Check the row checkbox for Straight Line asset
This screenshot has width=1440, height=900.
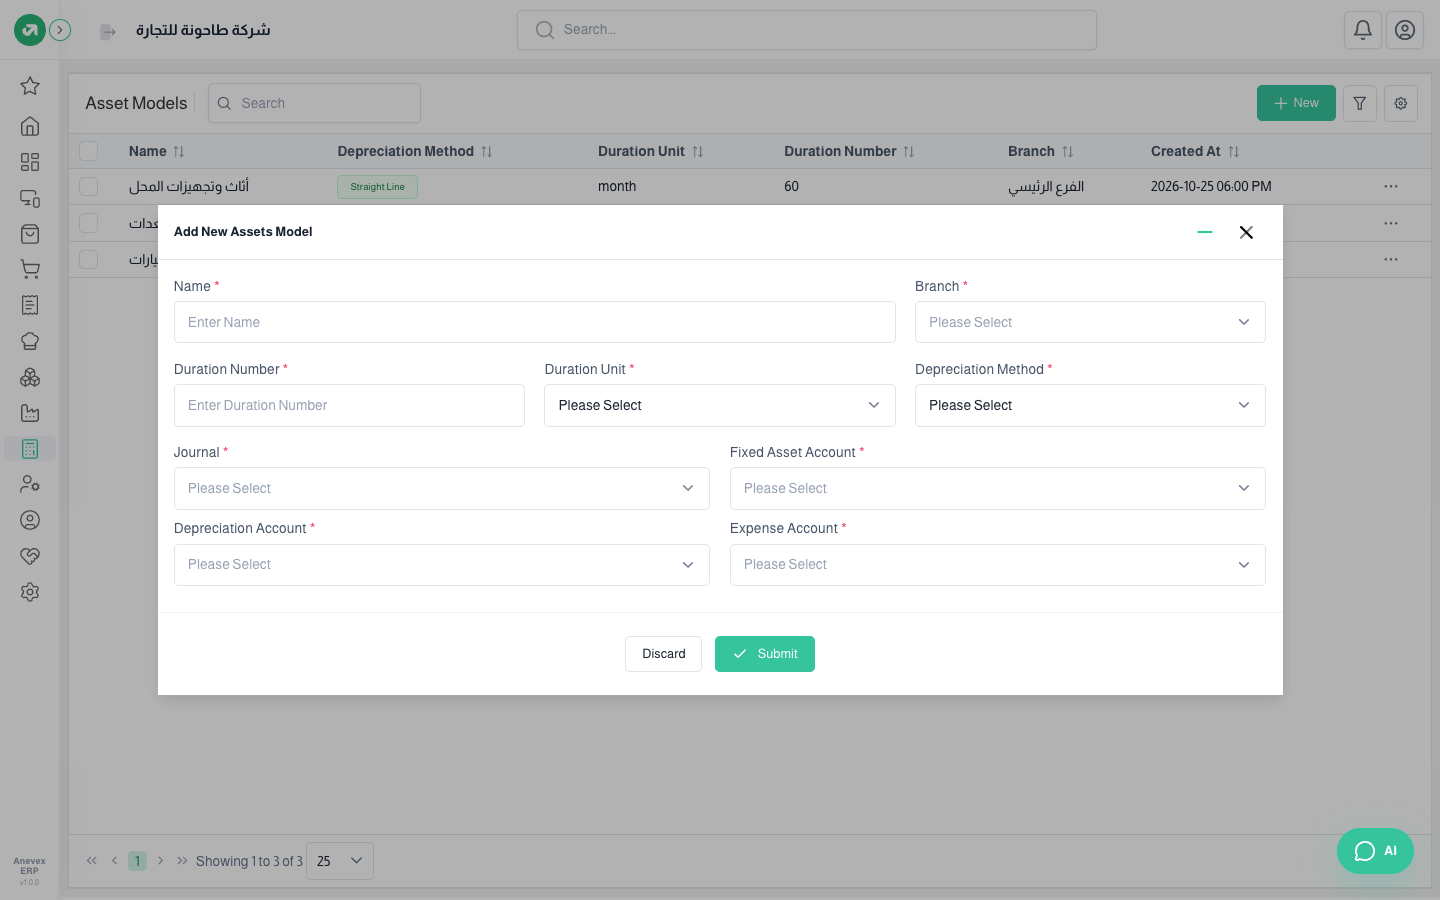point(89,187)
